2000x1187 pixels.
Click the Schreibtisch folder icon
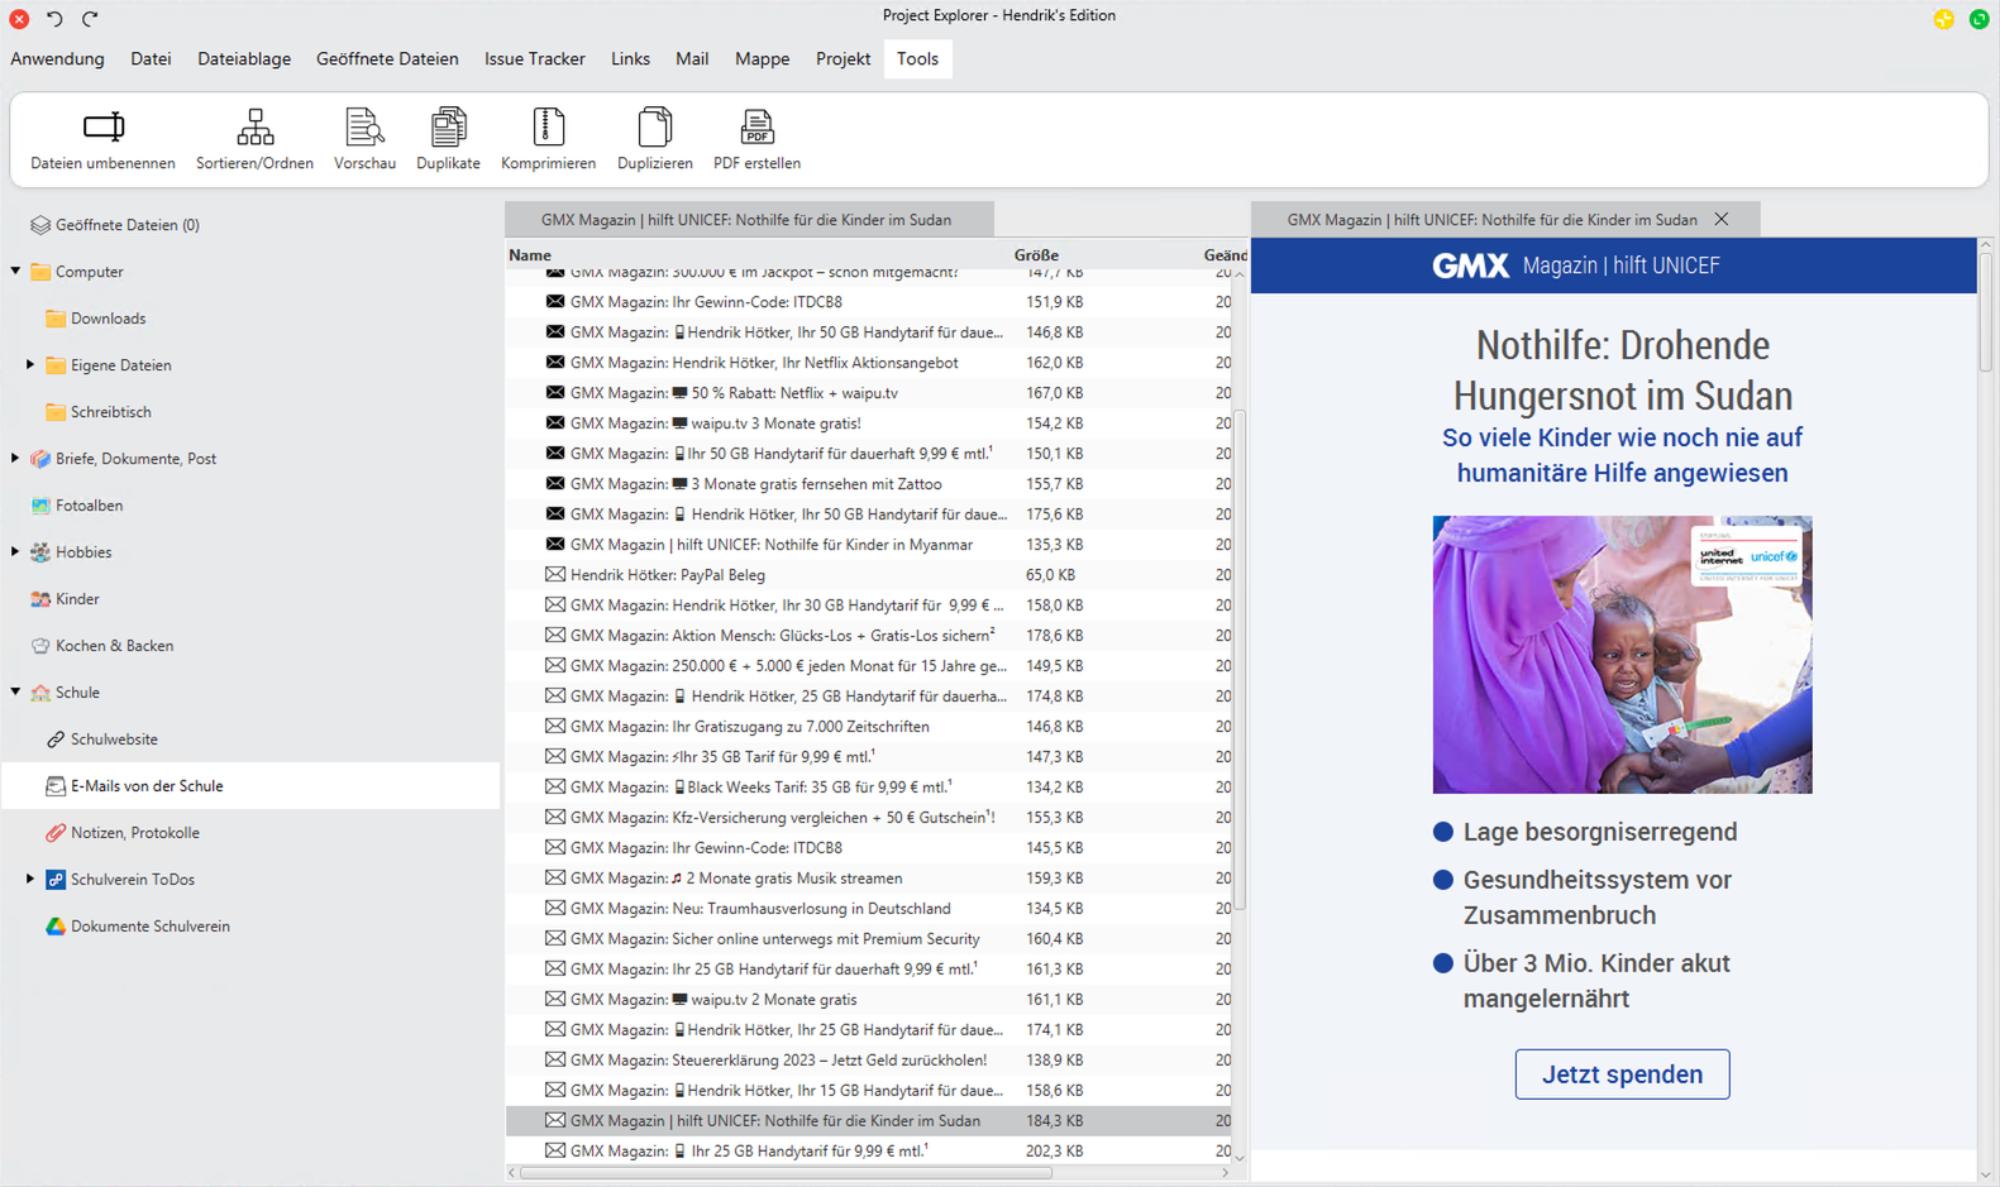tap(55, 412)
